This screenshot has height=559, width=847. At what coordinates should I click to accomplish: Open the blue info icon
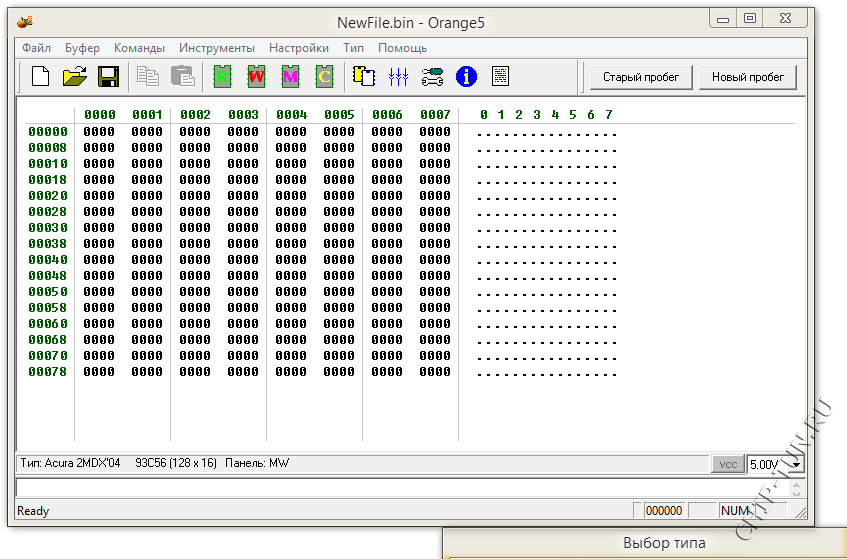coord(466,76)
